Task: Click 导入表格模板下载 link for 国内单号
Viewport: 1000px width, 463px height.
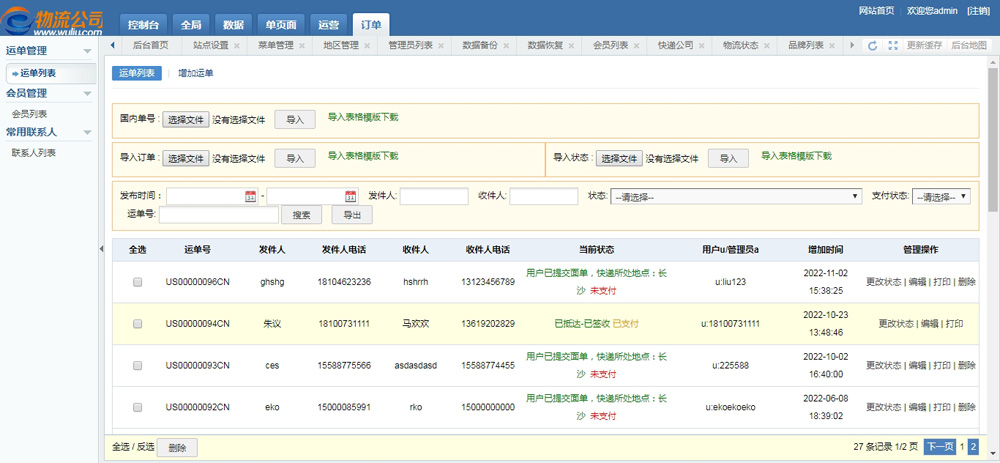Action: click(363, 117)
